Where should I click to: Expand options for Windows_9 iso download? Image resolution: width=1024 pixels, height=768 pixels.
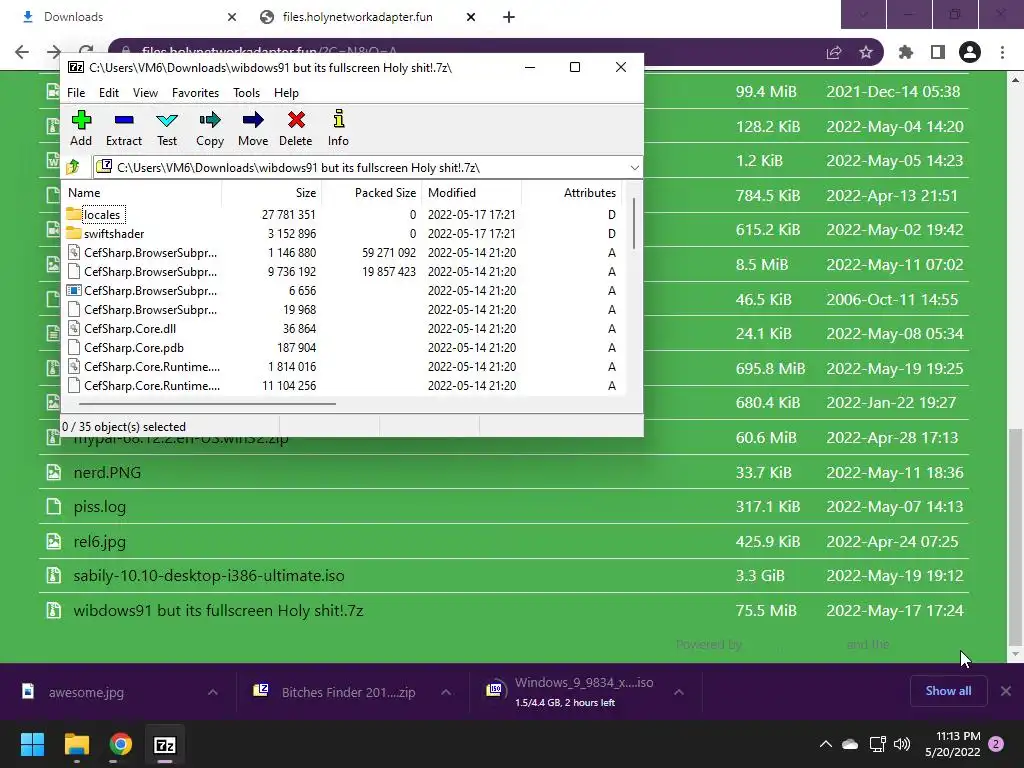679,692
